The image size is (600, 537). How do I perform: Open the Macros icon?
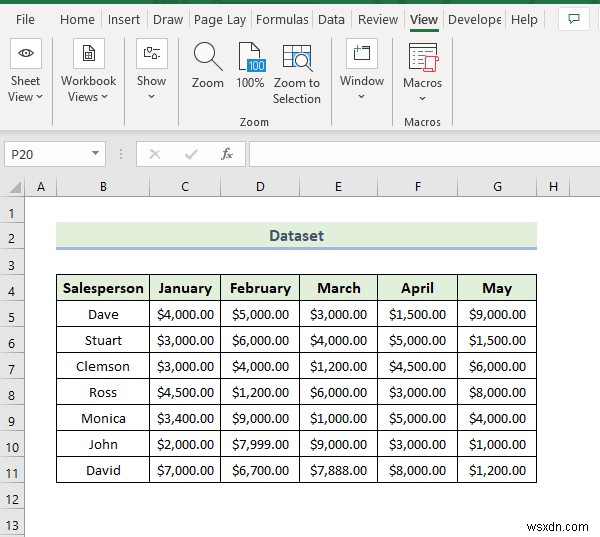[x=423, y=57]
